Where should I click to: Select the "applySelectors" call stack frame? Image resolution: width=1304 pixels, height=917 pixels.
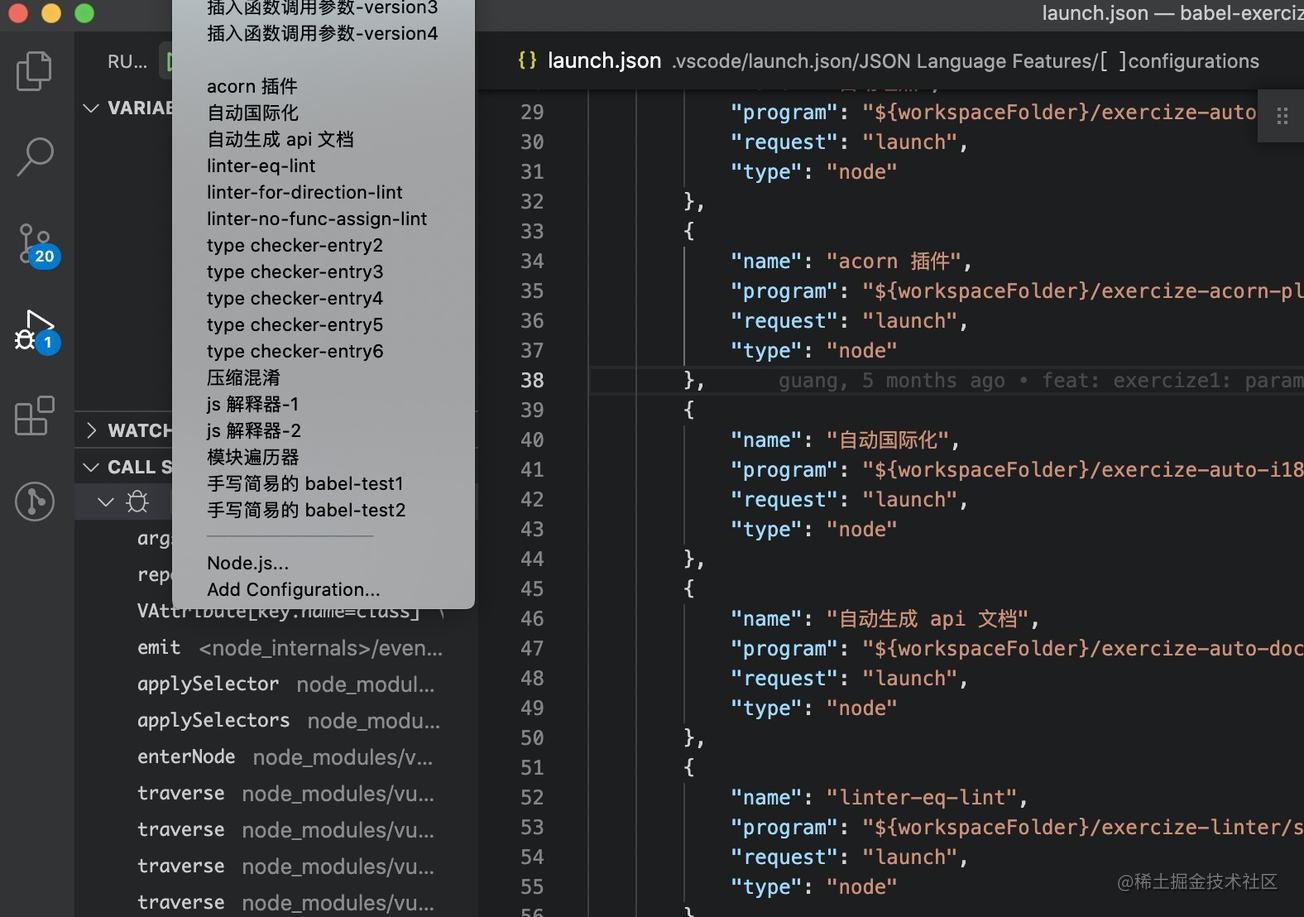point(213,720)
